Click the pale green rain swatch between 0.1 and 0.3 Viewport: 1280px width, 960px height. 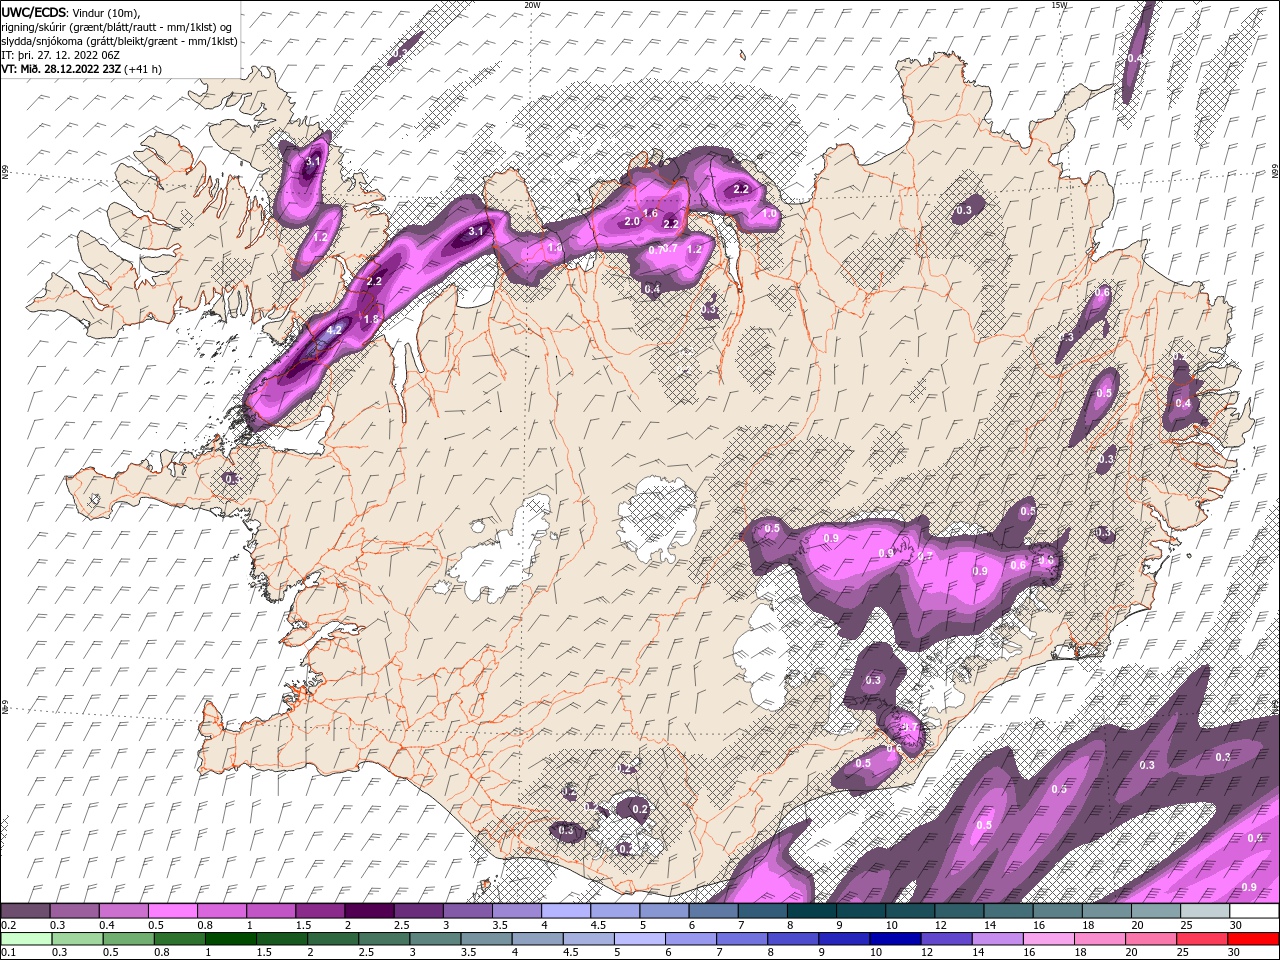click(27, 939)
